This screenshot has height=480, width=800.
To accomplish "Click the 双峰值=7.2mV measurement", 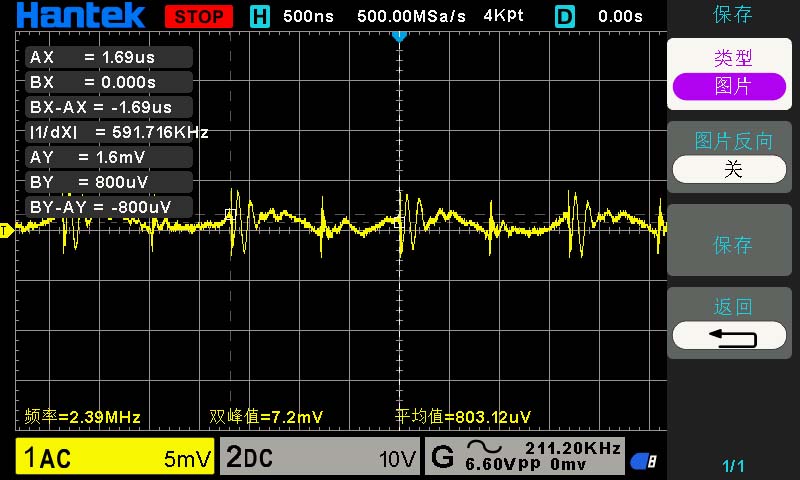I will point(266,417).
